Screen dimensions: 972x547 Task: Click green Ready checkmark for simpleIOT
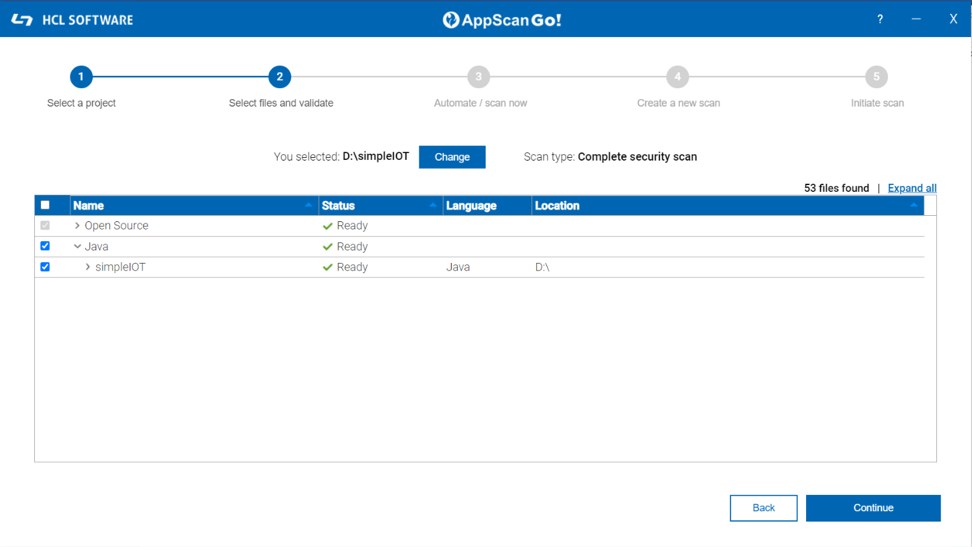click(327, 268)
